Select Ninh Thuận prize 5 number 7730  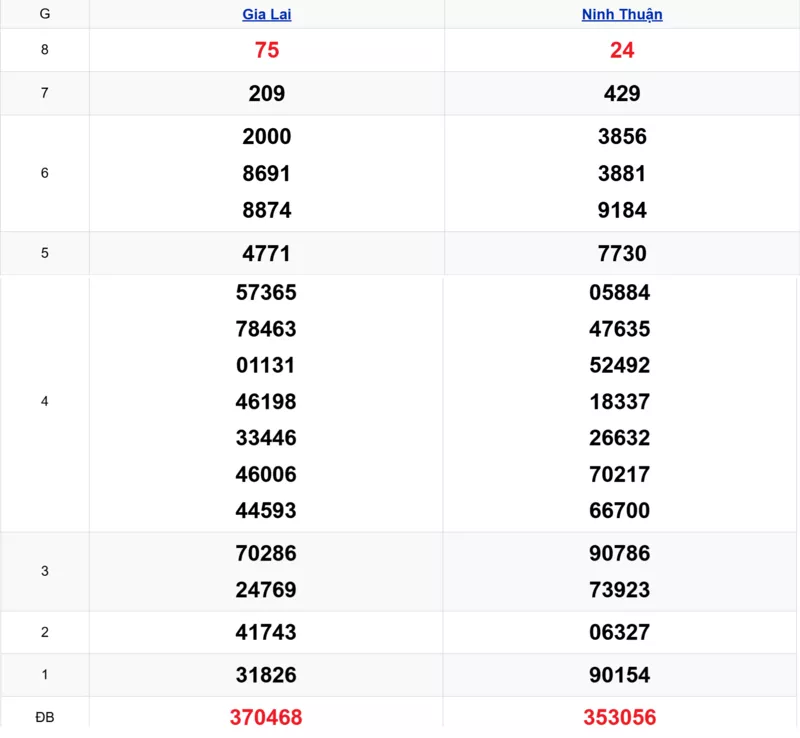tap(622, 253)
